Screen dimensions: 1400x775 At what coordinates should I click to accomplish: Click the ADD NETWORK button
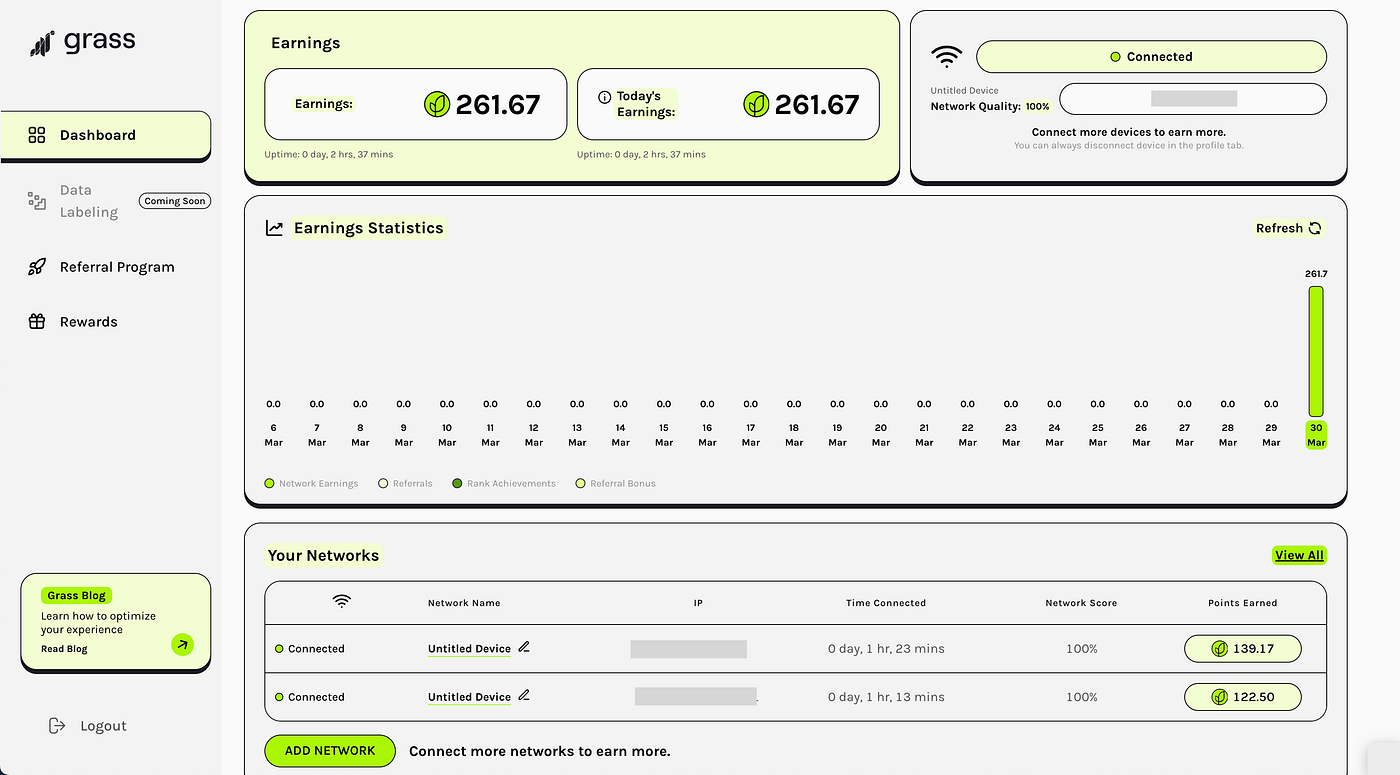(x=330, y=751)
